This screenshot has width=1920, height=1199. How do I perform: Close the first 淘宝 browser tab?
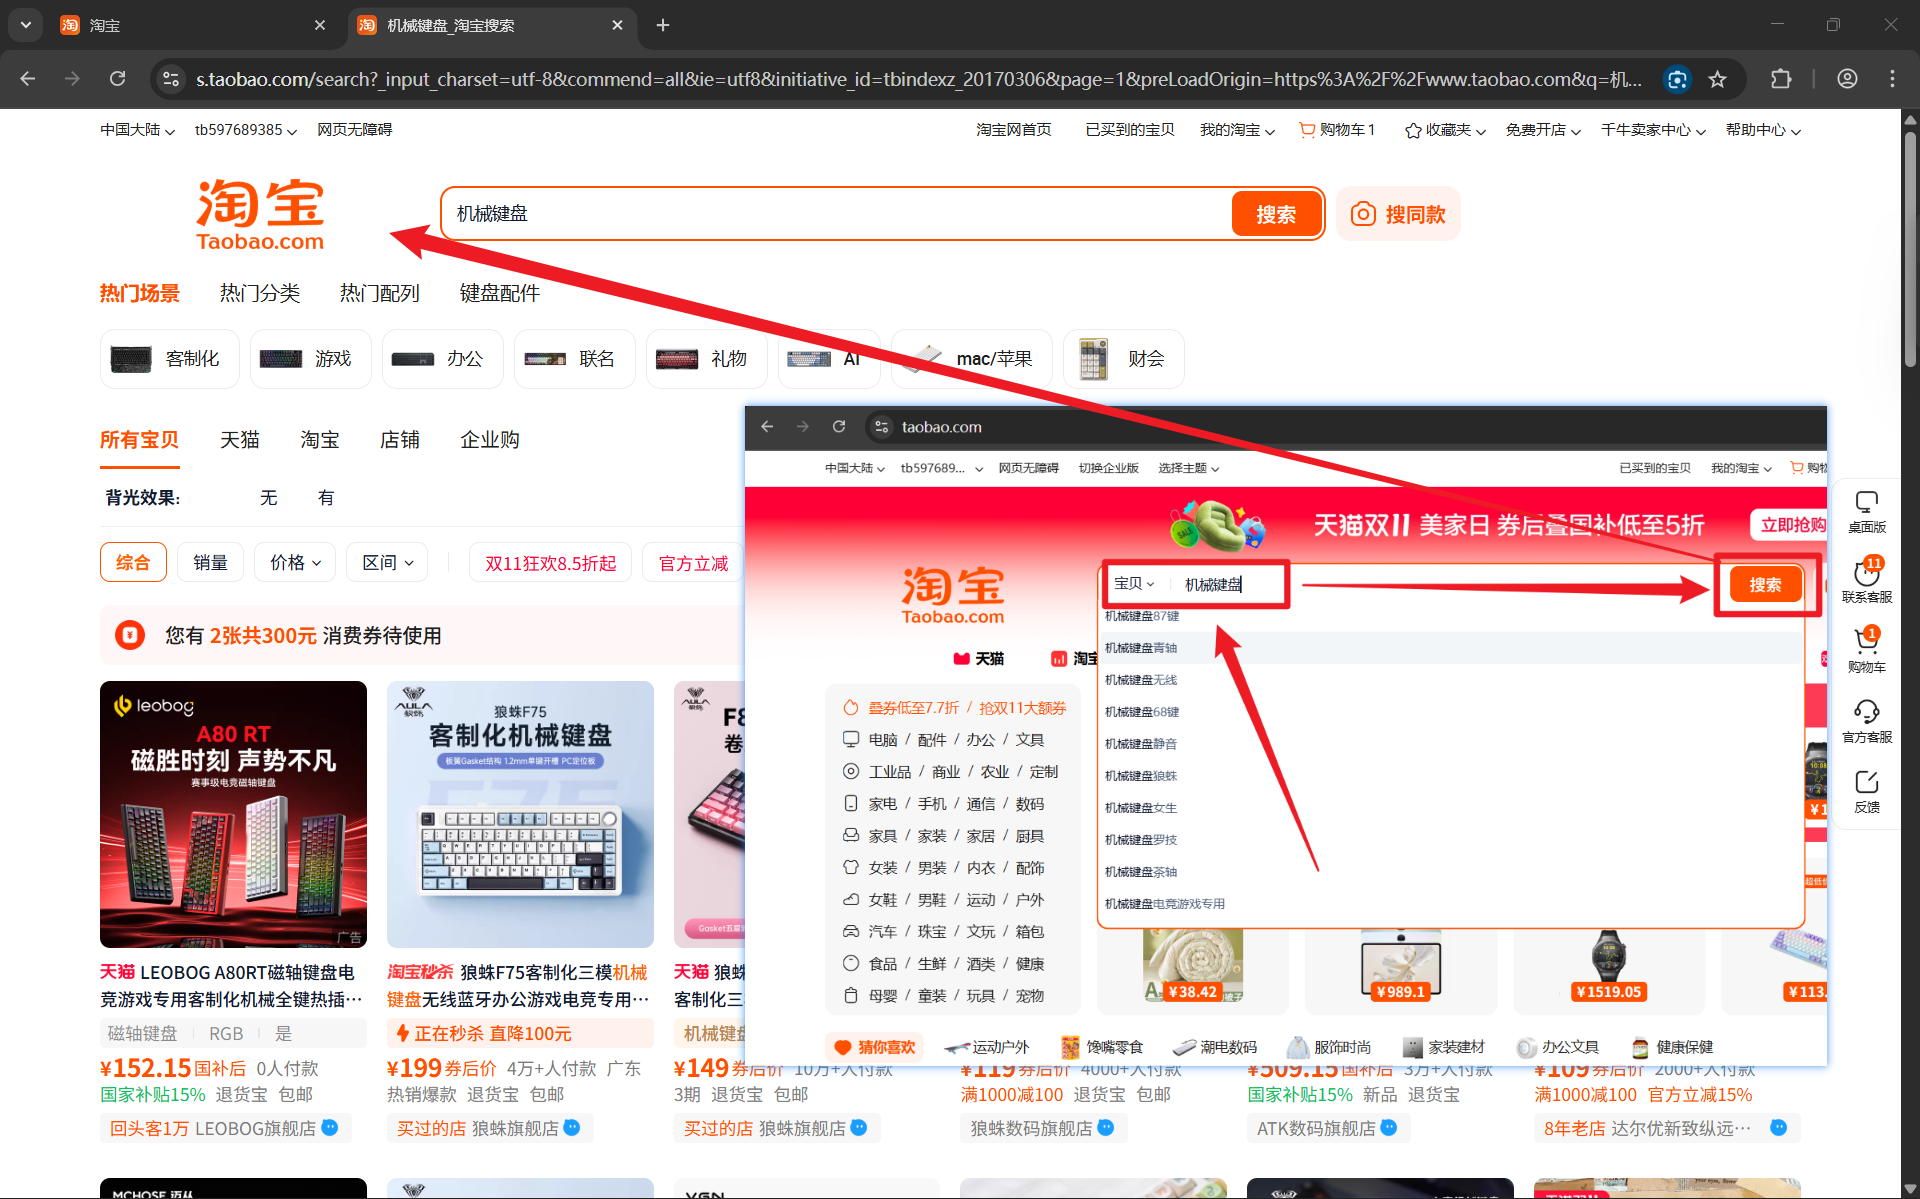[320, 25]
